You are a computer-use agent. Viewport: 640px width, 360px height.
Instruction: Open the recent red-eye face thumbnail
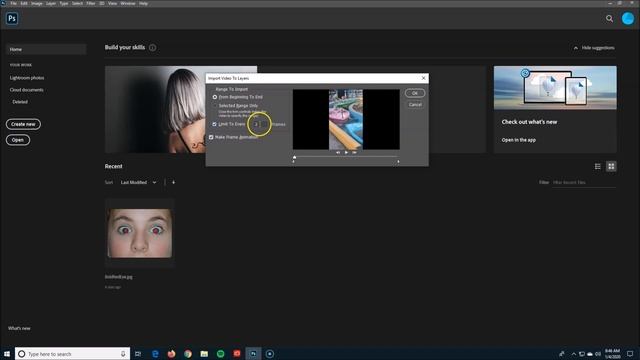[140, 233]
